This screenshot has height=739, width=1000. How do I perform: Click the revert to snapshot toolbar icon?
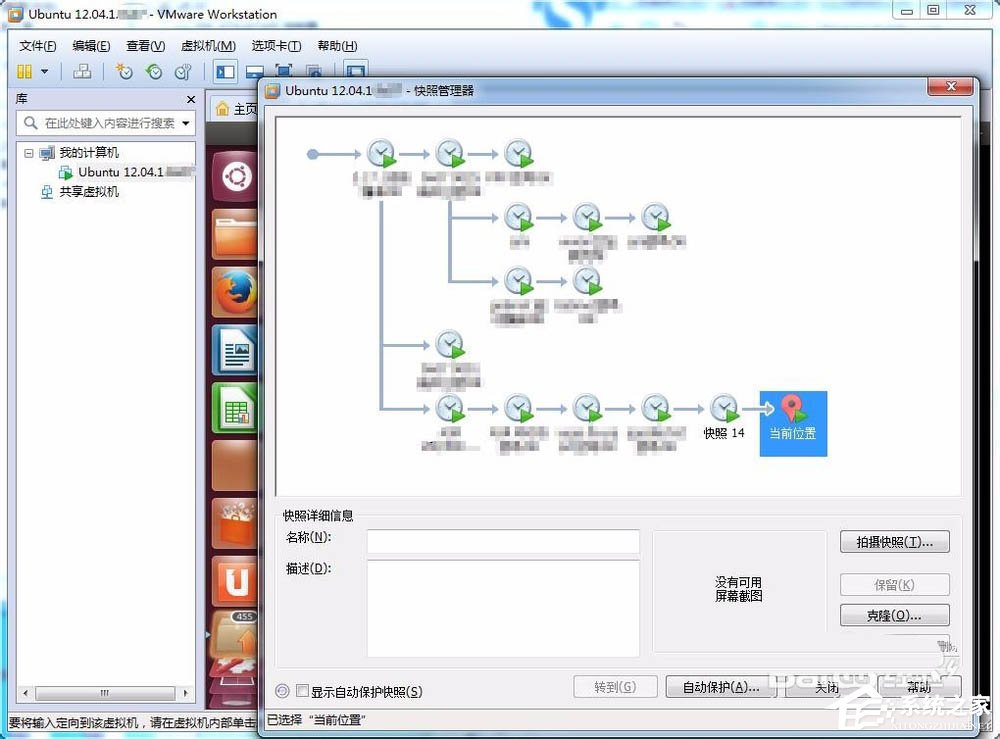154,71
